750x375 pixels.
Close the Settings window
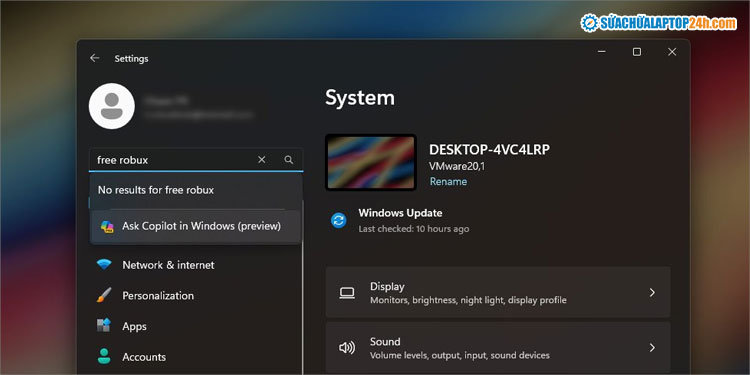(672, 52)
